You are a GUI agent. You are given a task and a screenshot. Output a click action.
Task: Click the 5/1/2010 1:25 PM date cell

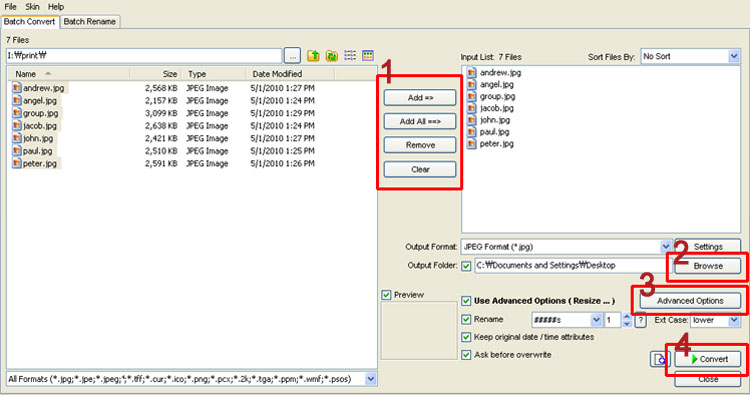tap(282, 151)
